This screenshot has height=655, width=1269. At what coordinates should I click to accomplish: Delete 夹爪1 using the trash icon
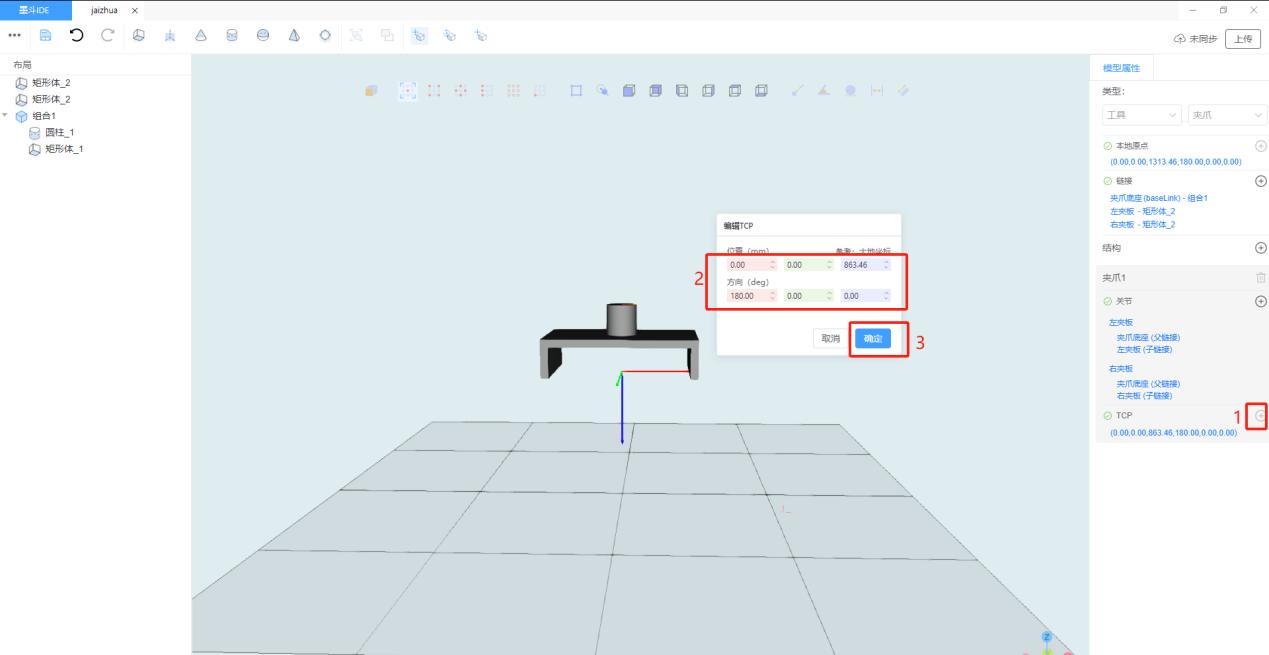point(1260,277)
